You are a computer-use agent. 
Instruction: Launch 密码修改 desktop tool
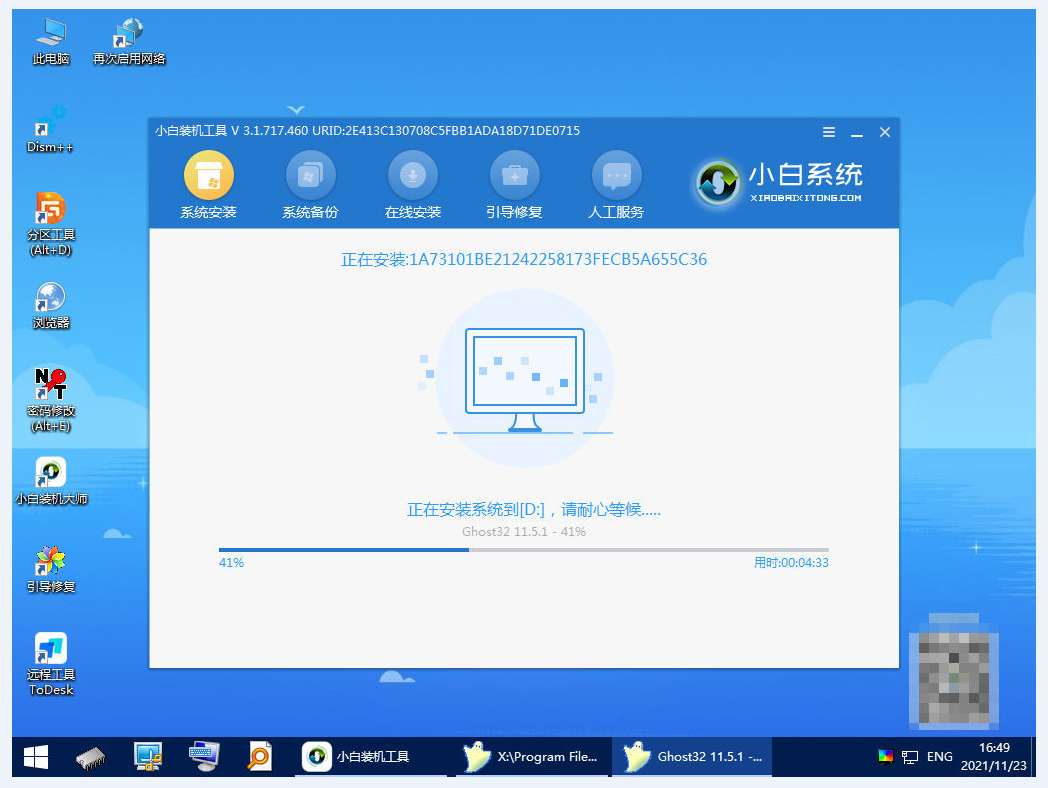tap(50, 388)
